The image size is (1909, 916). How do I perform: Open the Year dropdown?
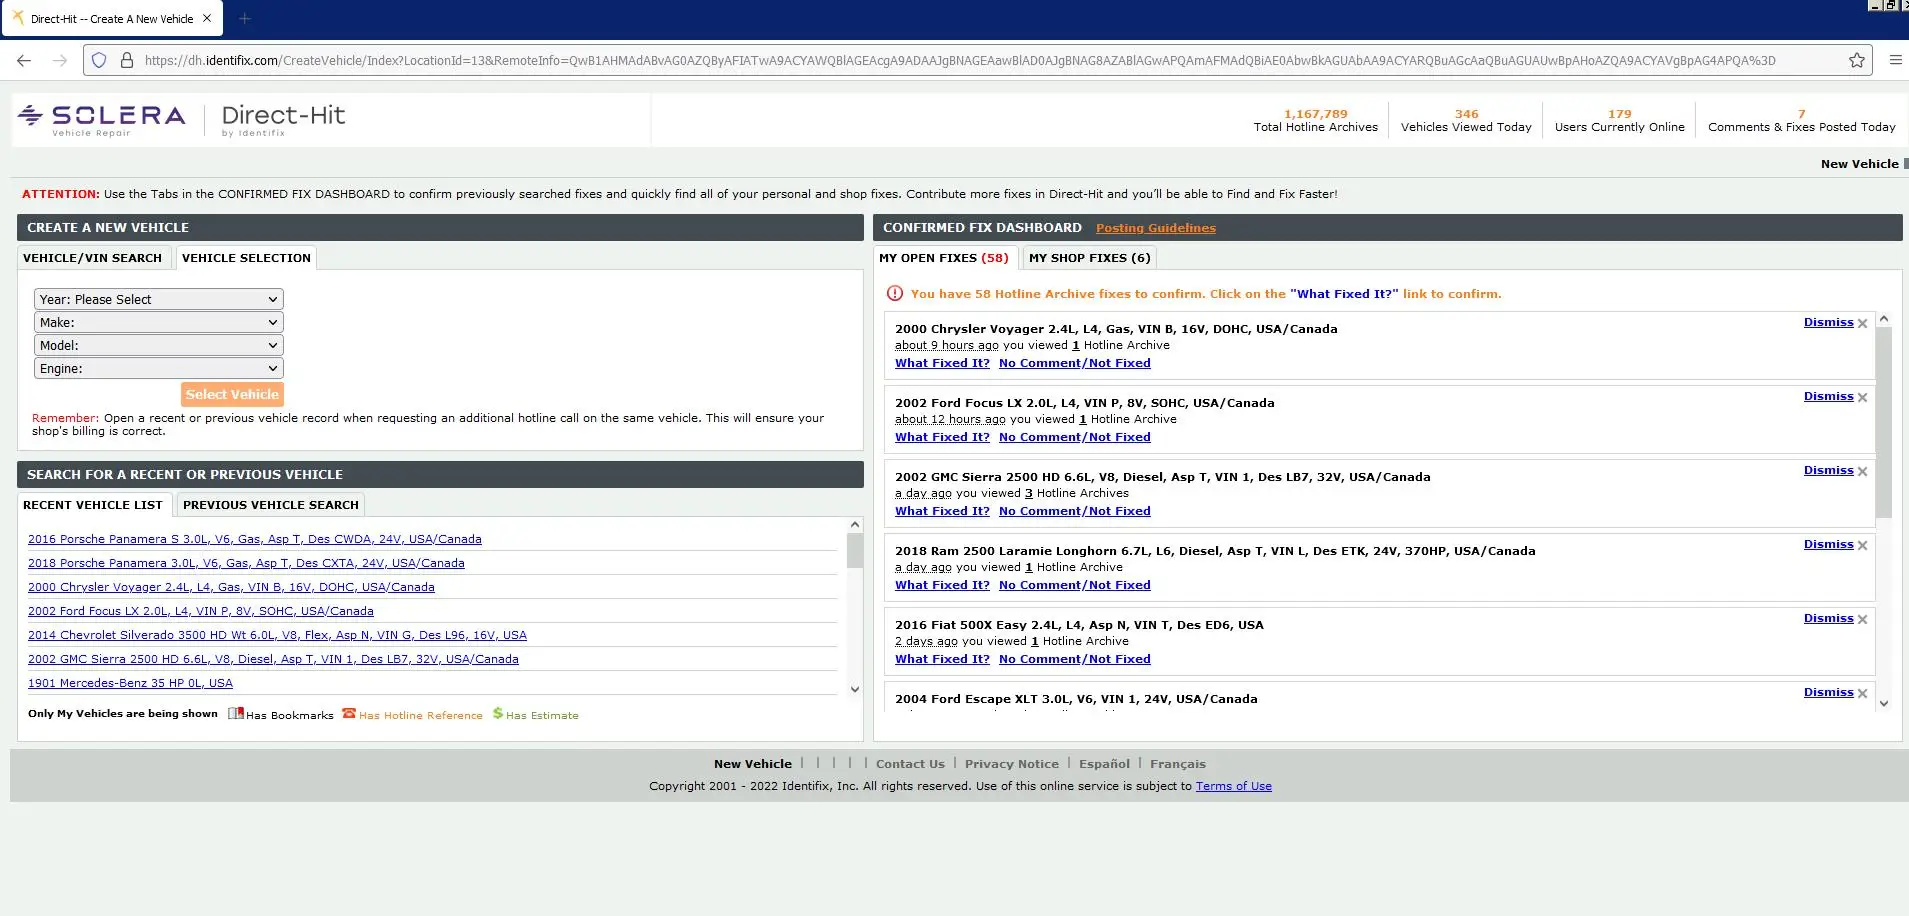click(x=158, y=299)
